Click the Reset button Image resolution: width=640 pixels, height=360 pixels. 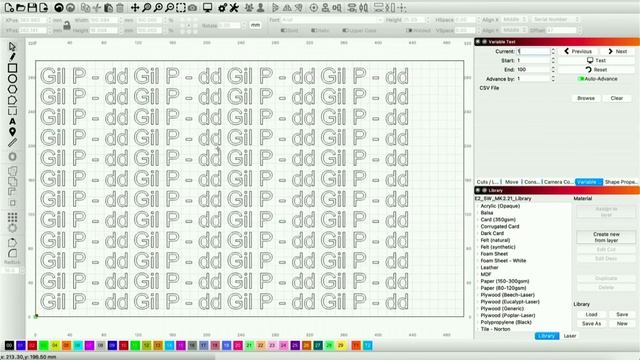(596, 70)
